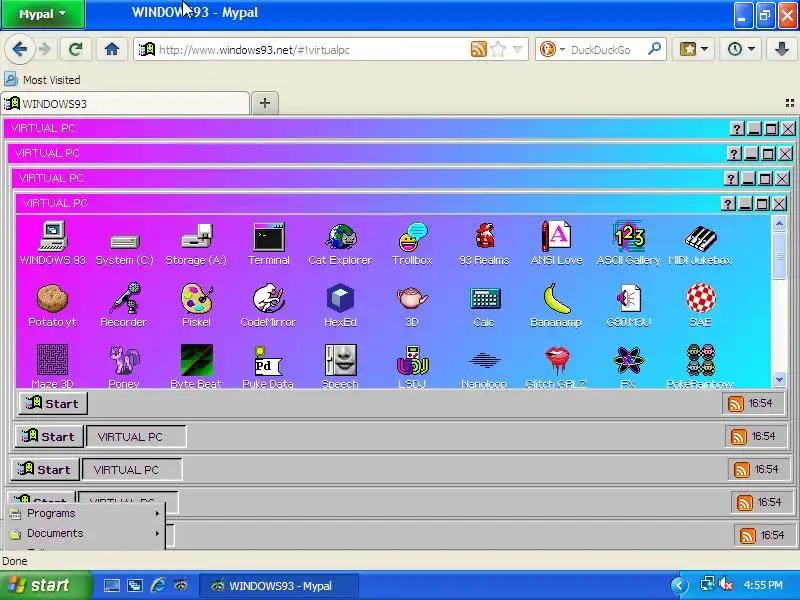Viewport: 800px width, 600px height.
Task: Open the HexEd cube icon
Action: pyautogui.click(x=340, y=306)
